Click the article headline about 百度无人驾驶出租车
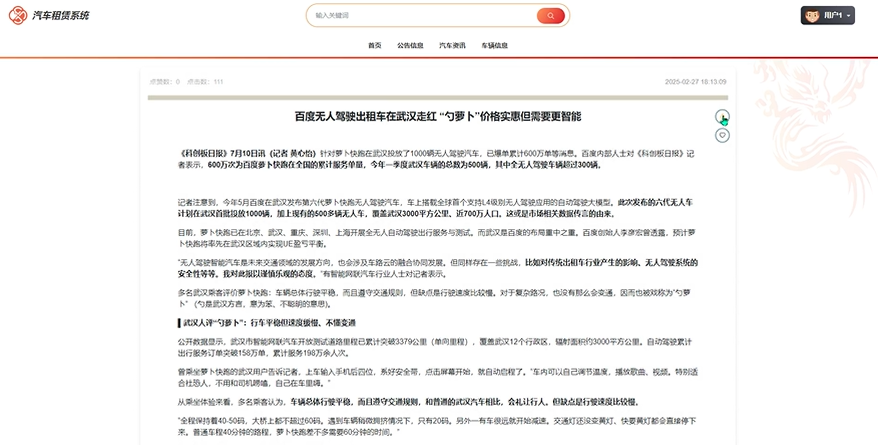 point(438,116)
